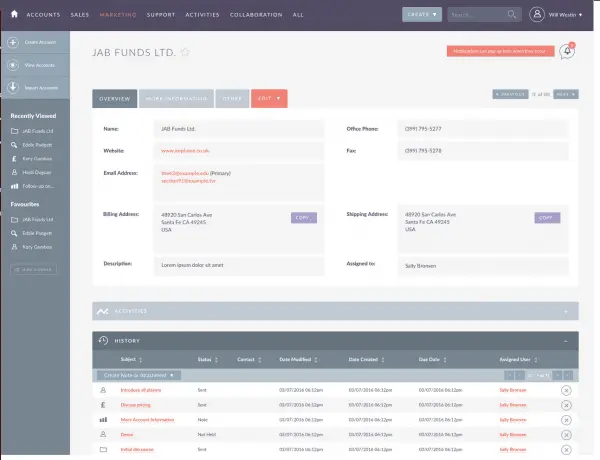
Task: Collapse the History panel
Action: pos(567,341)
